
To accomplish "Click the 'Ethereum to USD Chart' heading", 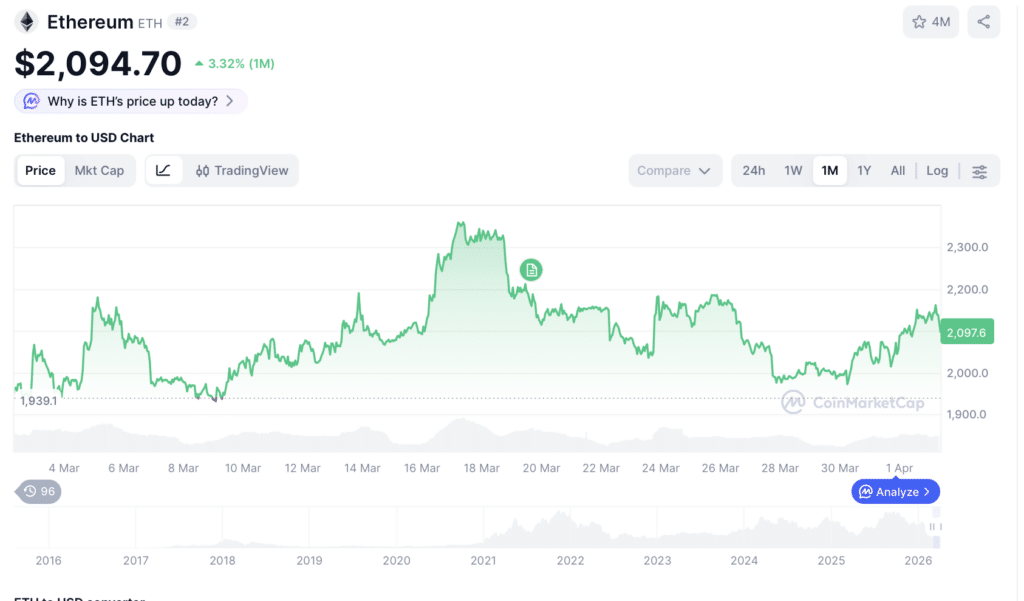I will pos(84,138).
